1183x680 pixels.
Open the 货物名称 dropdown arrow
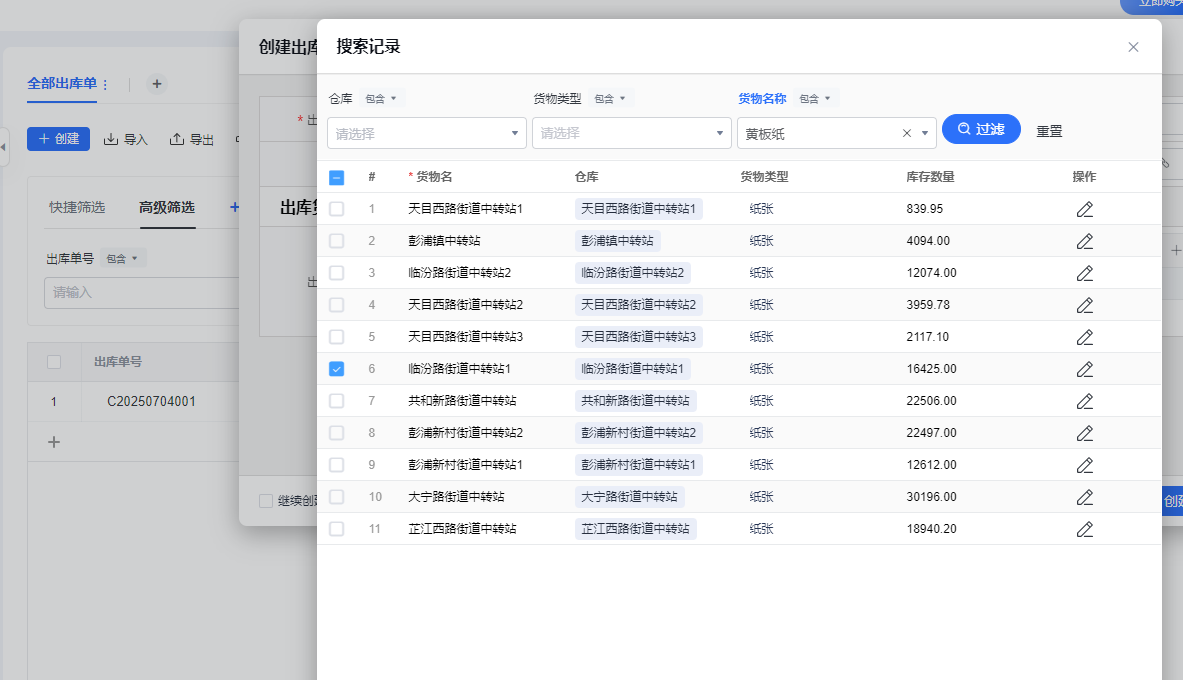point(925,134)
